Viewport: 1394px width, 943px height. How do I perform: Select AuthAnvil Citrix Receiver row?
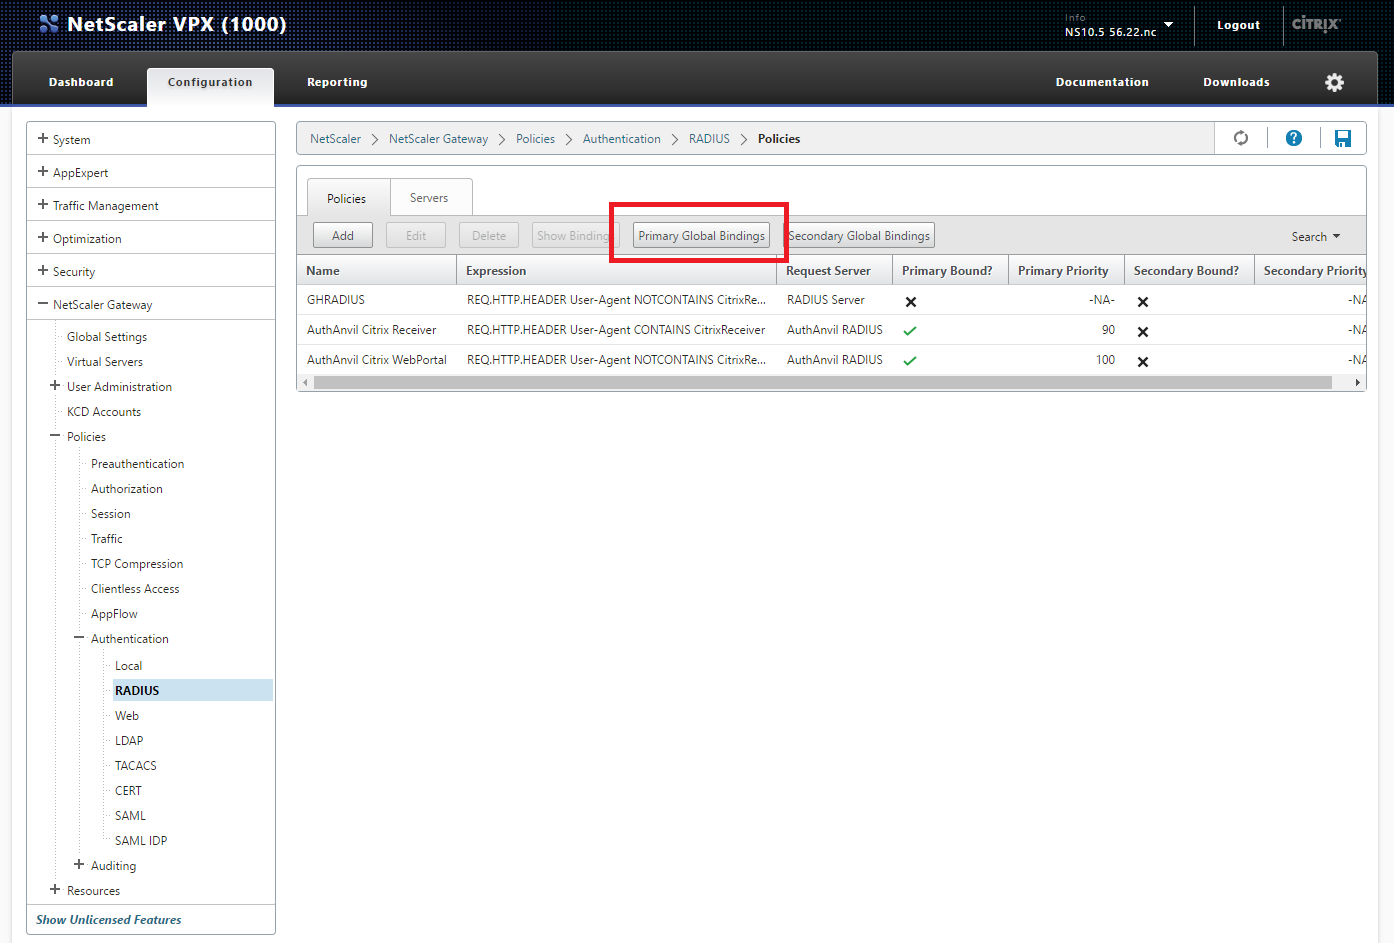(x=831, y=330)
